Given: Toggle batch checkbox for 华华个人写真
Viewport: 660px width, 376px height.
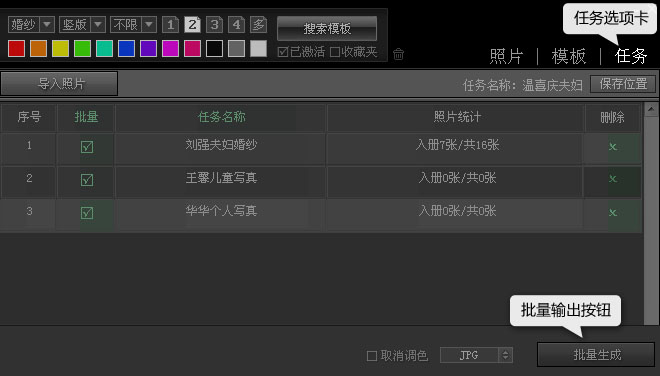Looking at the screenshot, I should (x=87, y=213).
